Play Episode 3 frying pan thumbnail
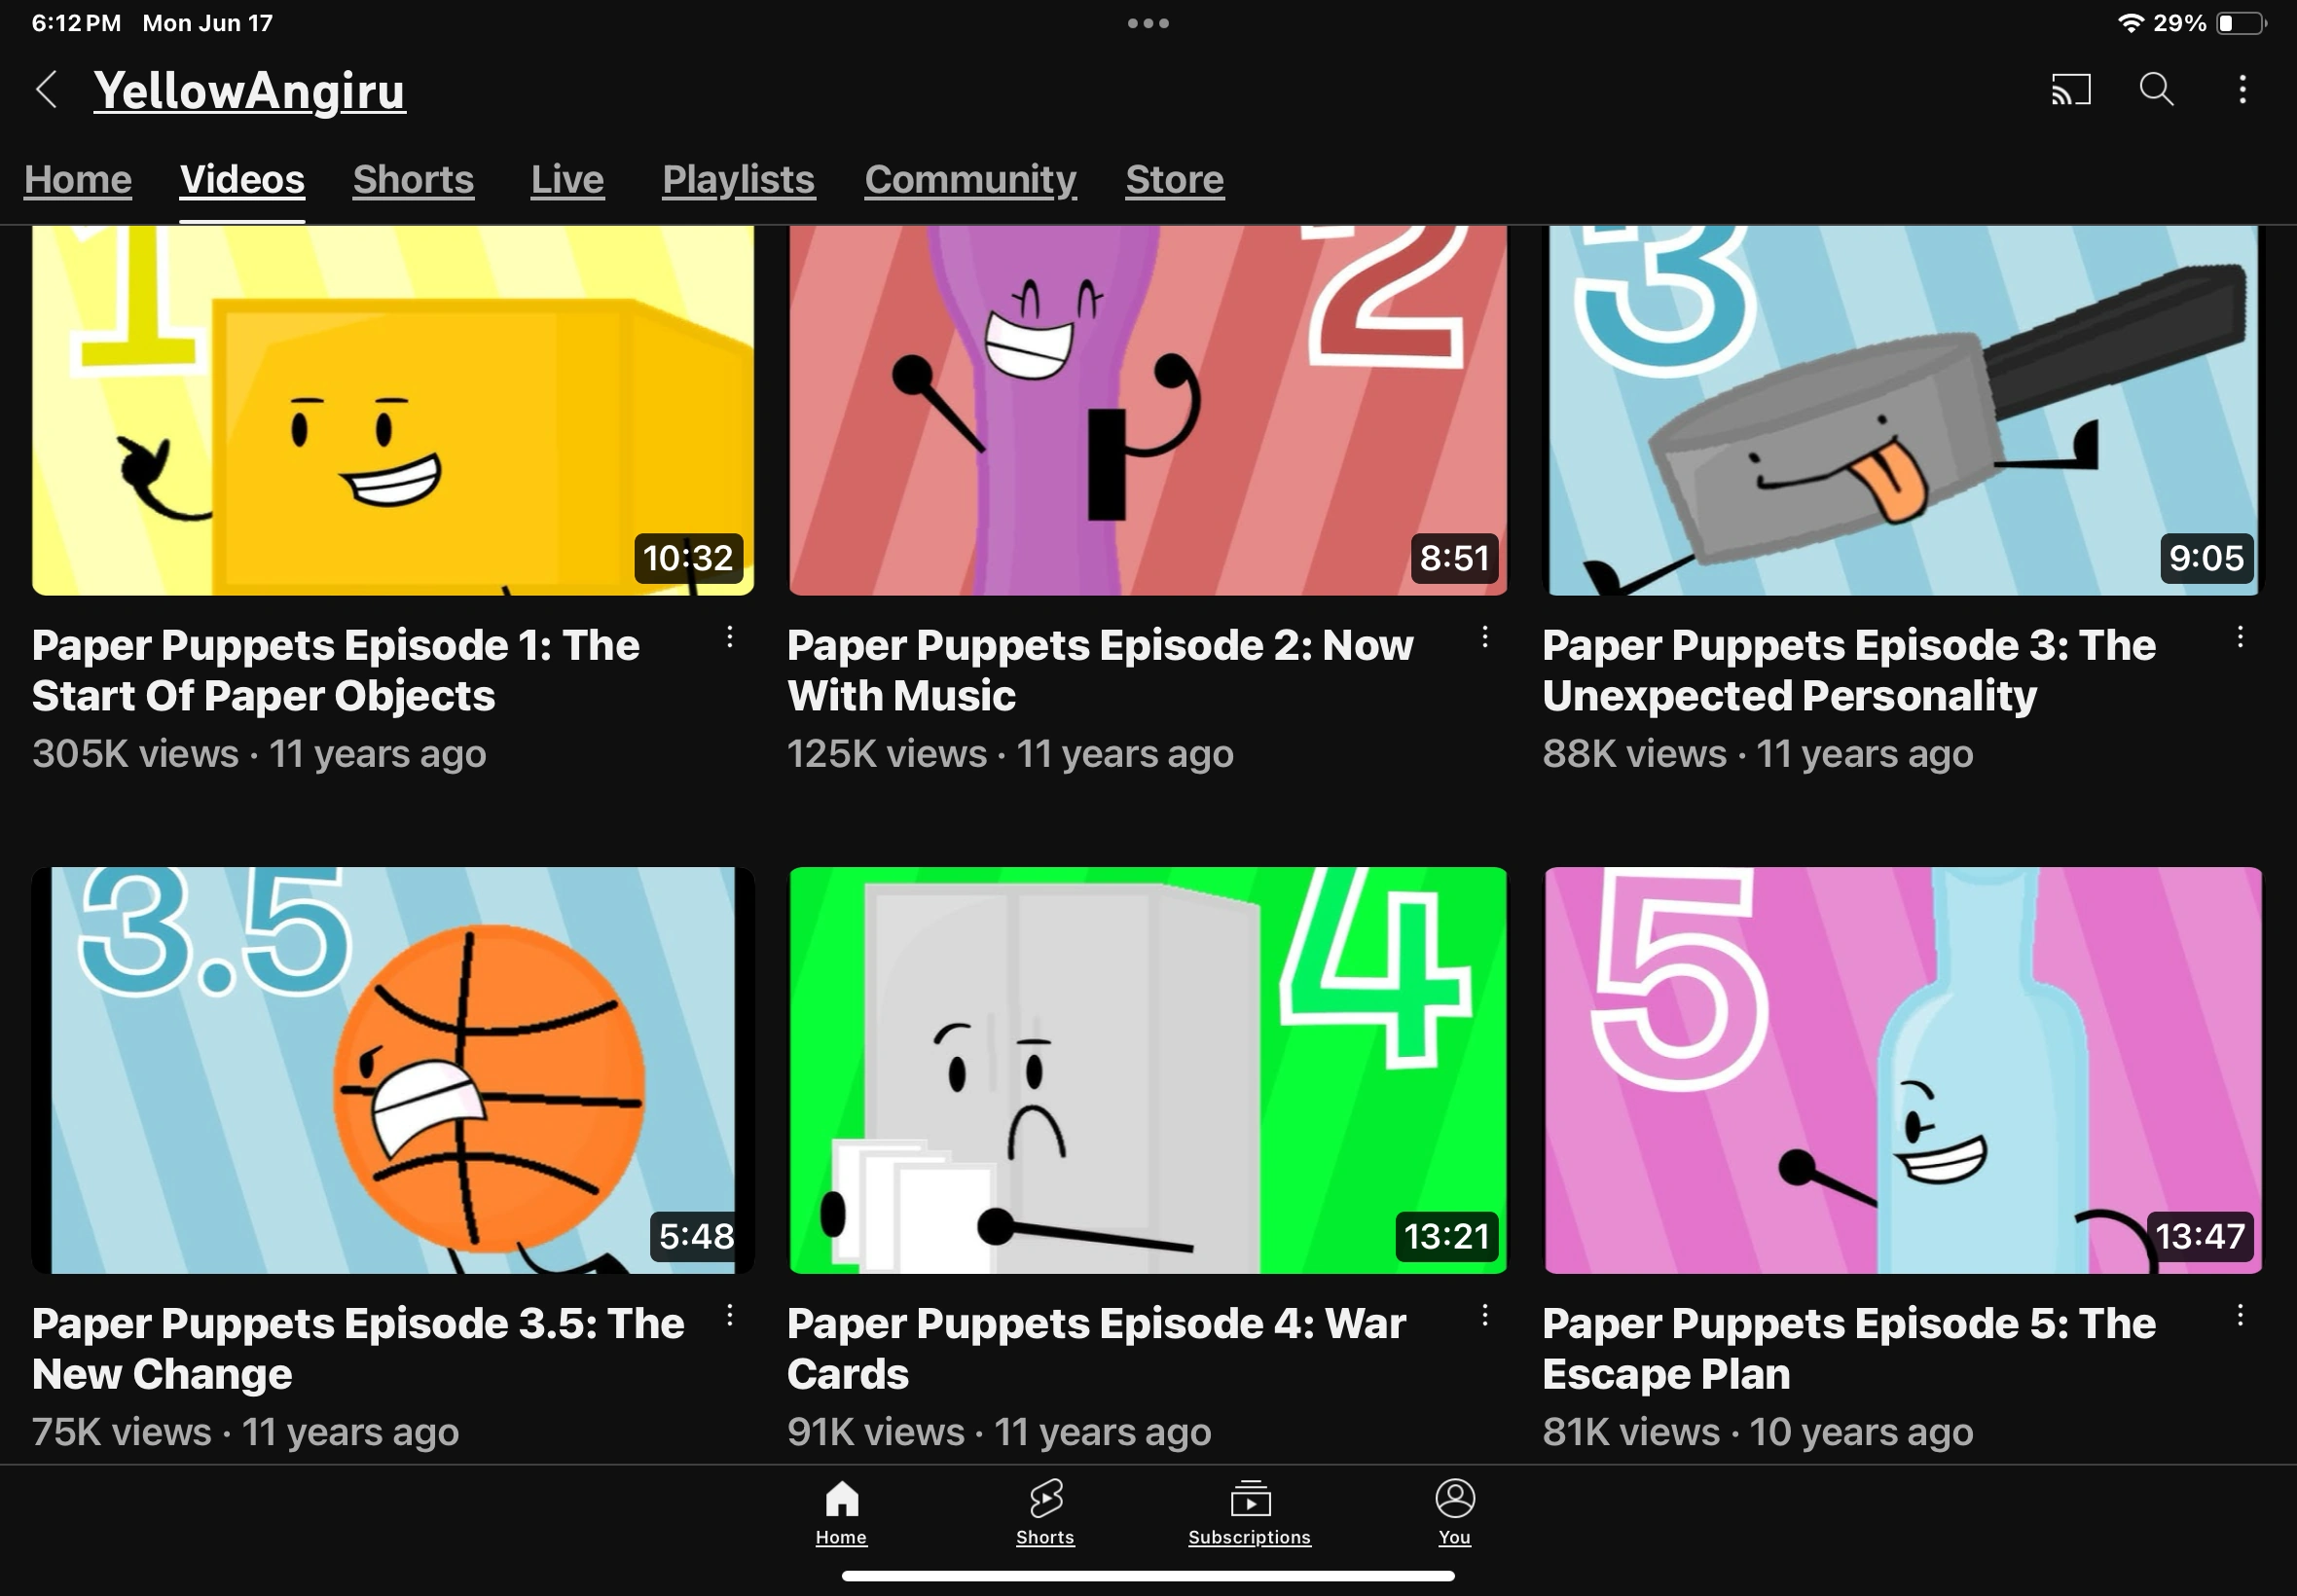 click(x=1902, y=410)
